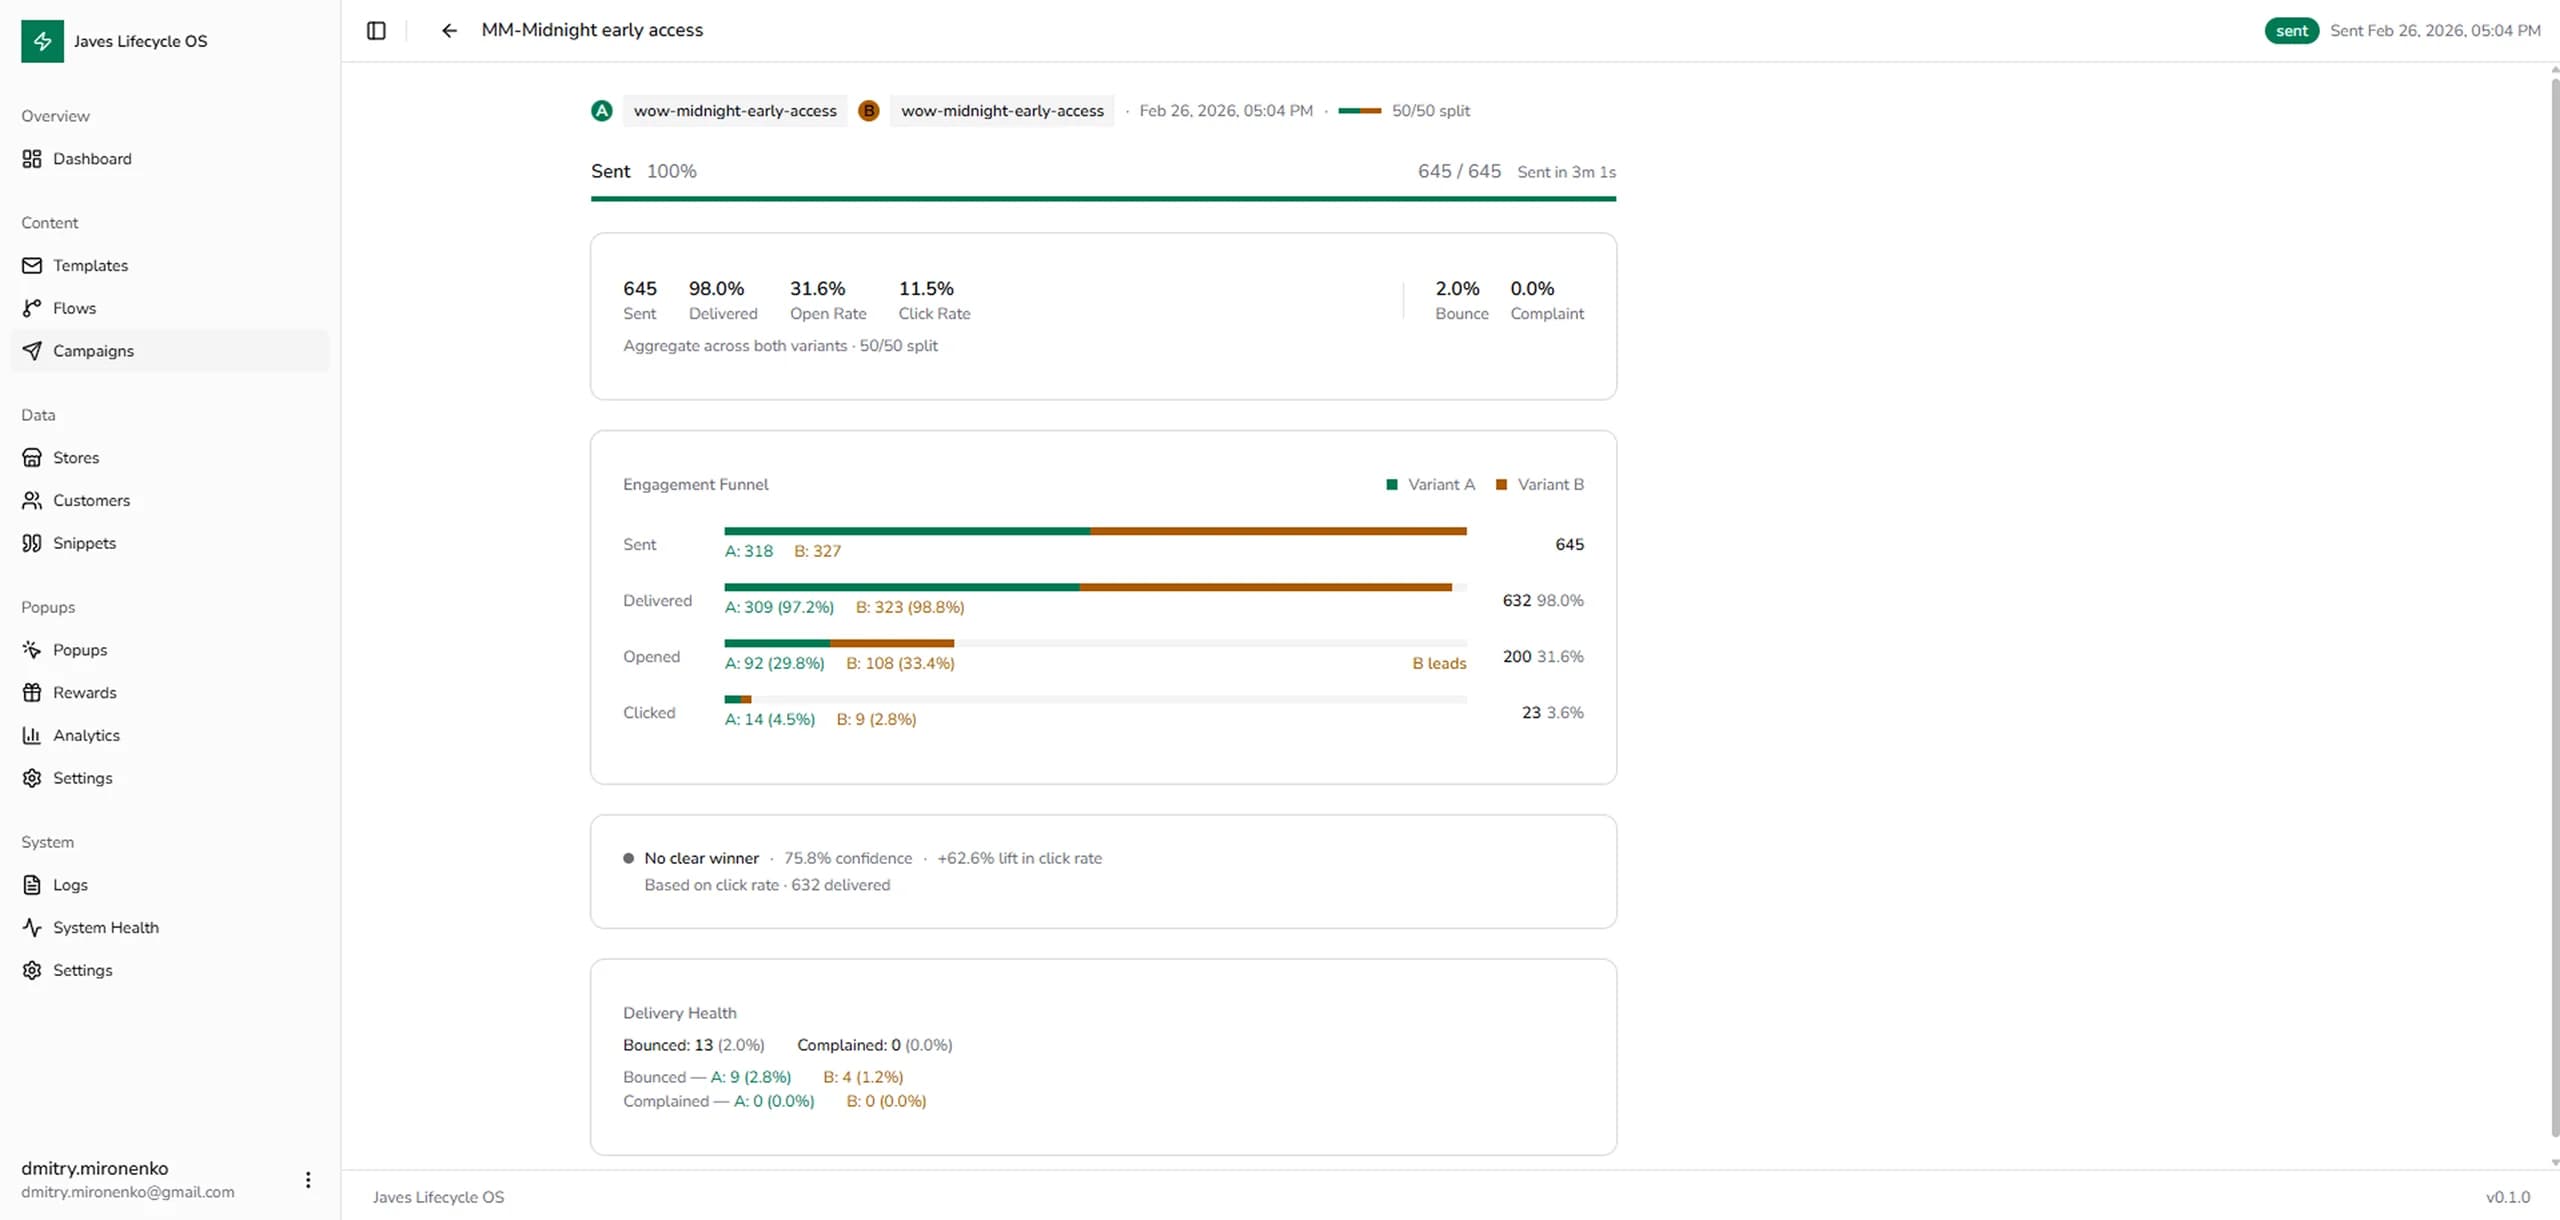Viewport: 2560px width, 1220px height.
Task: Go to Templates envelope icon
Action: tap(32, 265)
